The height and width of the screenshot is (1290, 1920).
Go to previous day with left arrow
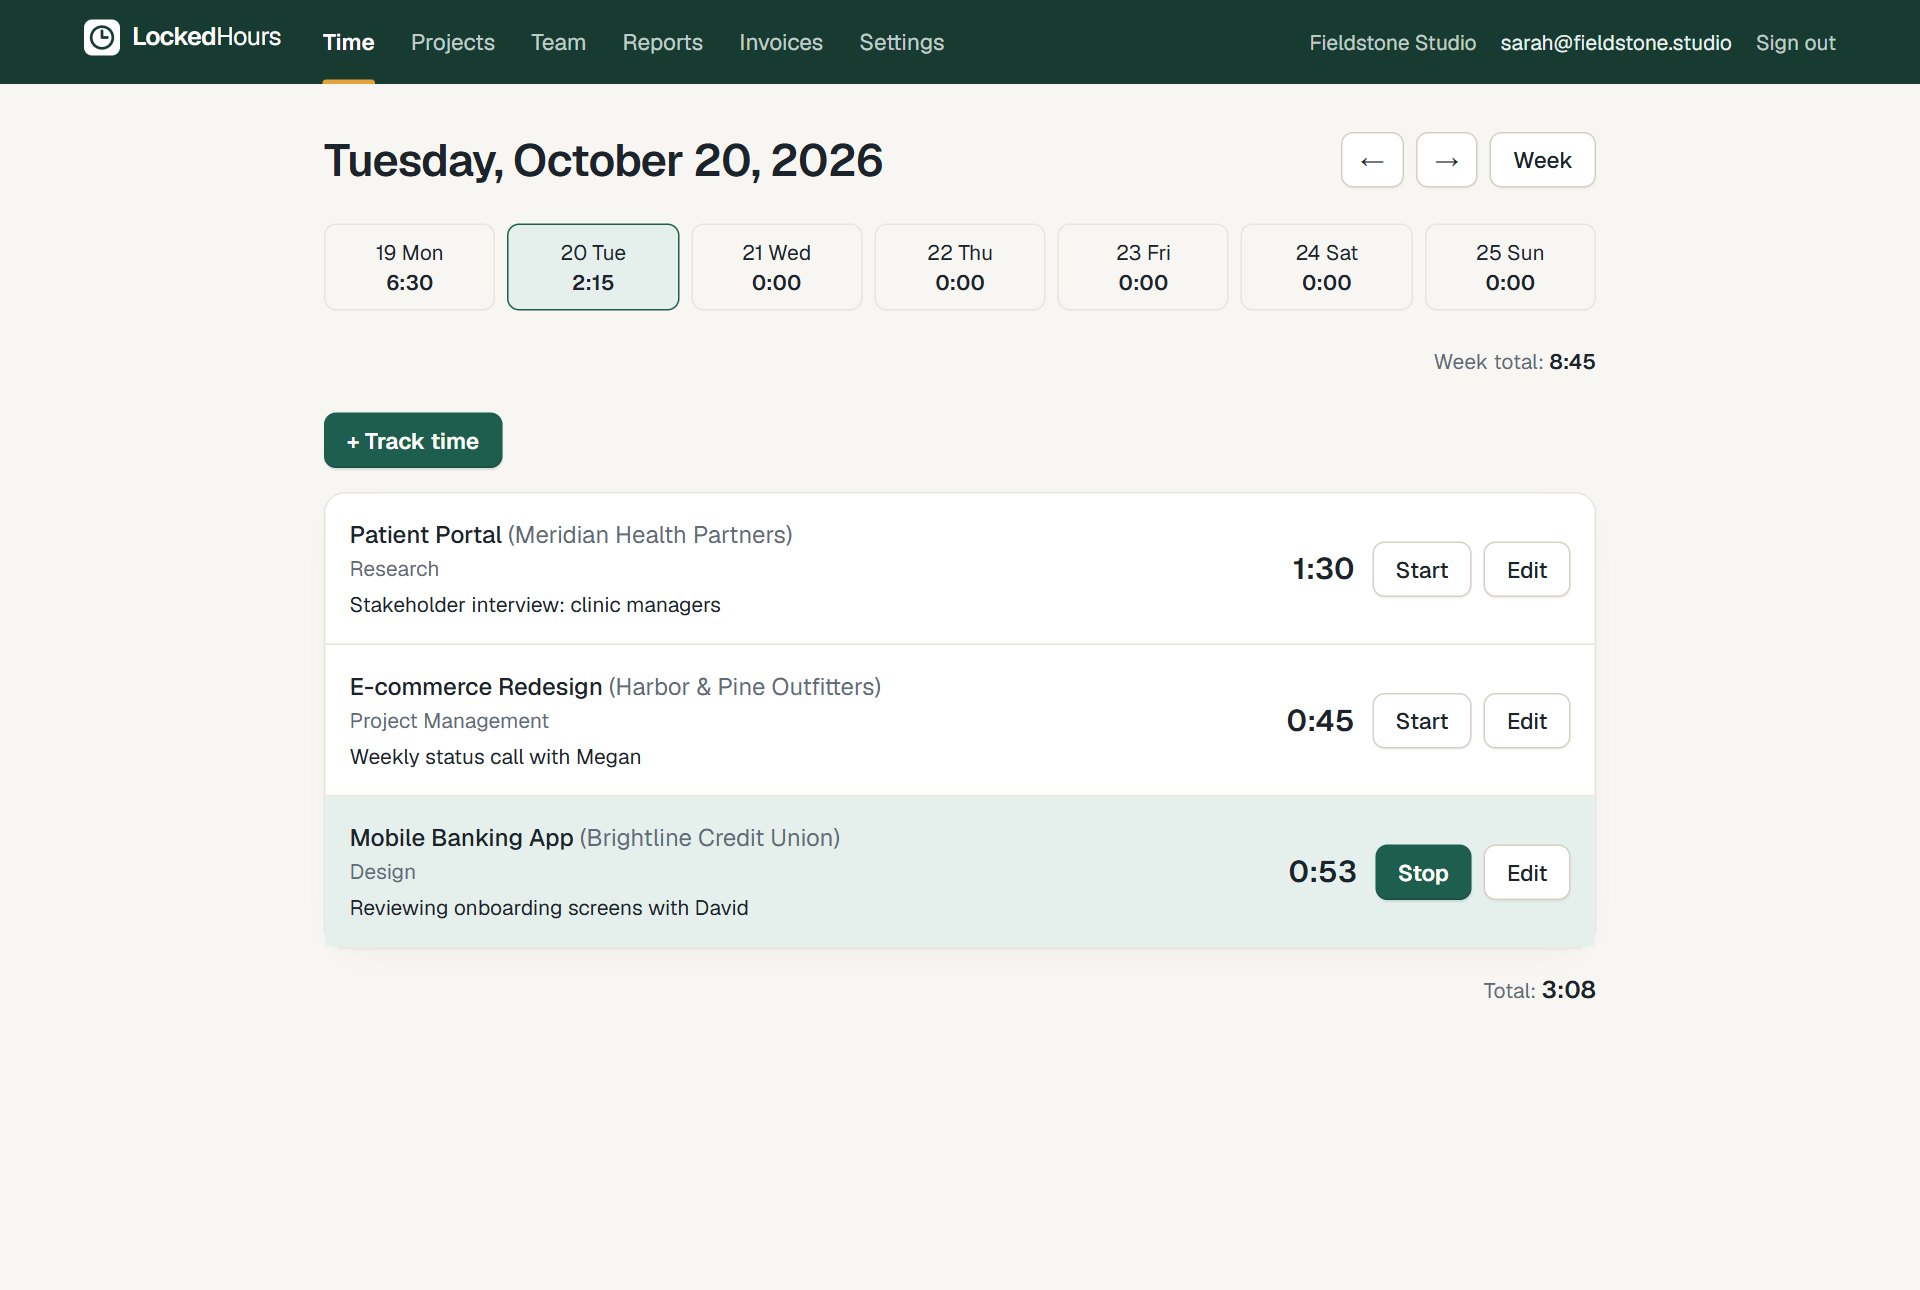(1372, 160)
